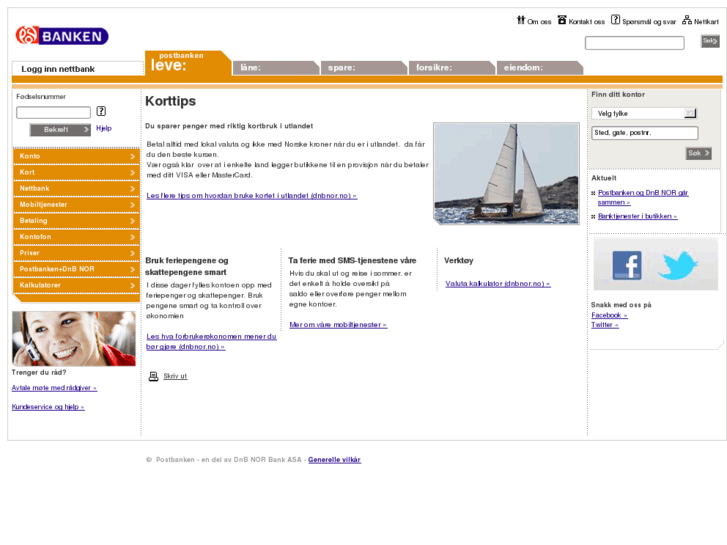This screenshot has width=727, height=545.
Task: Click the Sted, gate, postnr. field
Action: click(644, 133)
